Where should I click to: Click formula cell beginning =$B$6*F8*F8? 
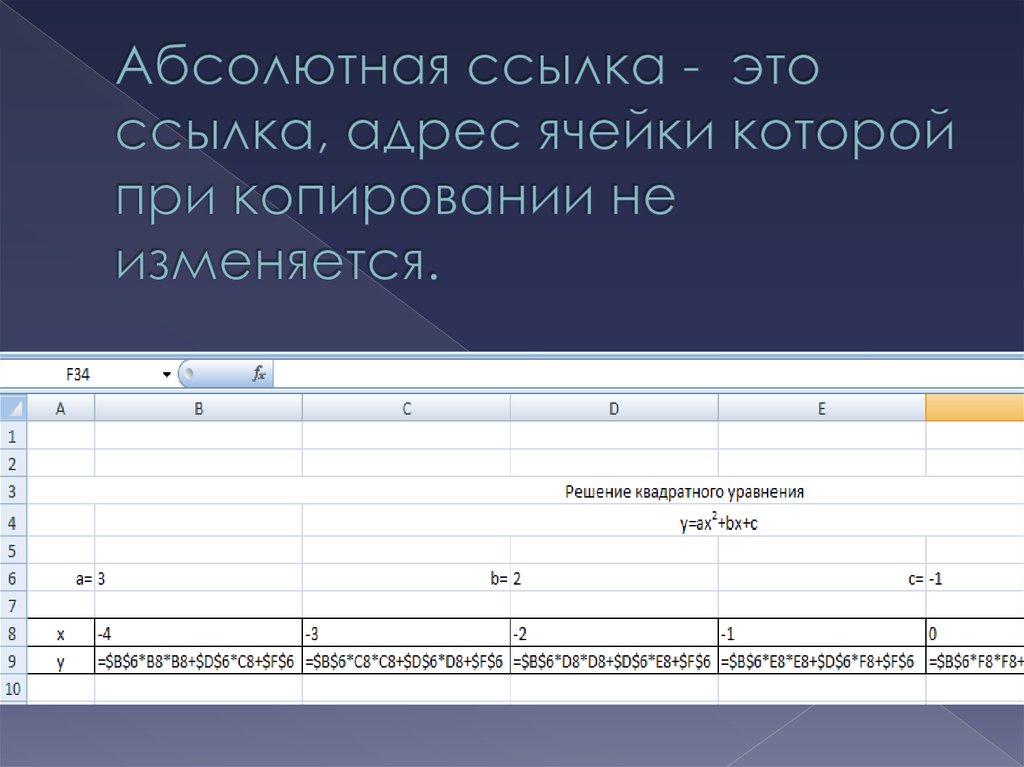[974, 661]
